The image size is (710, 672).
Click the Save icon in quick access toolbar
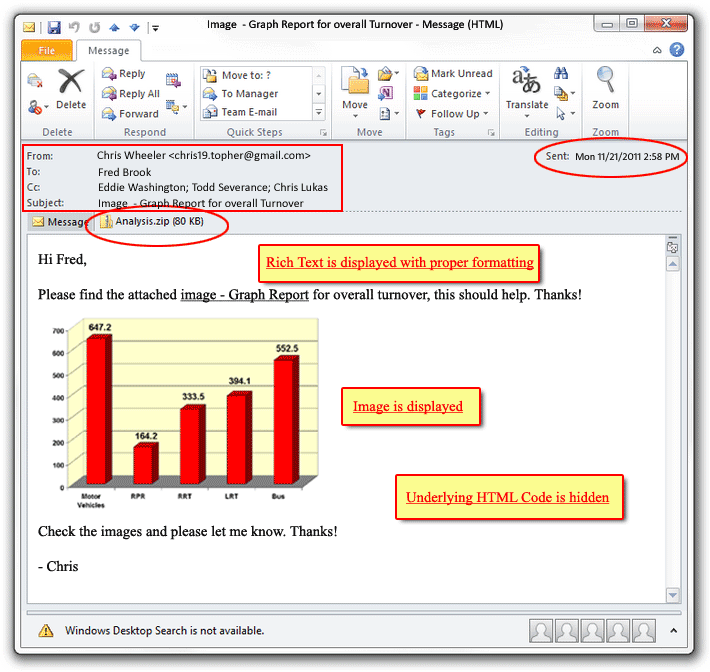point(54,28)
